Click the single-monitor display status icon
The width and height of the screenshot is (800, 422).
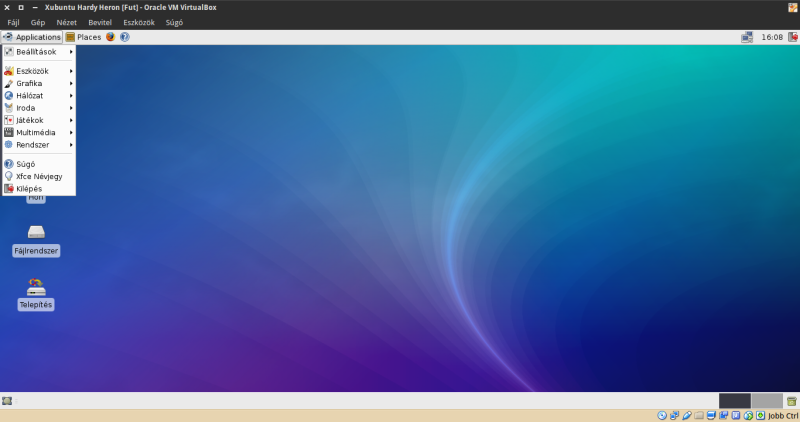coord(711,415)
